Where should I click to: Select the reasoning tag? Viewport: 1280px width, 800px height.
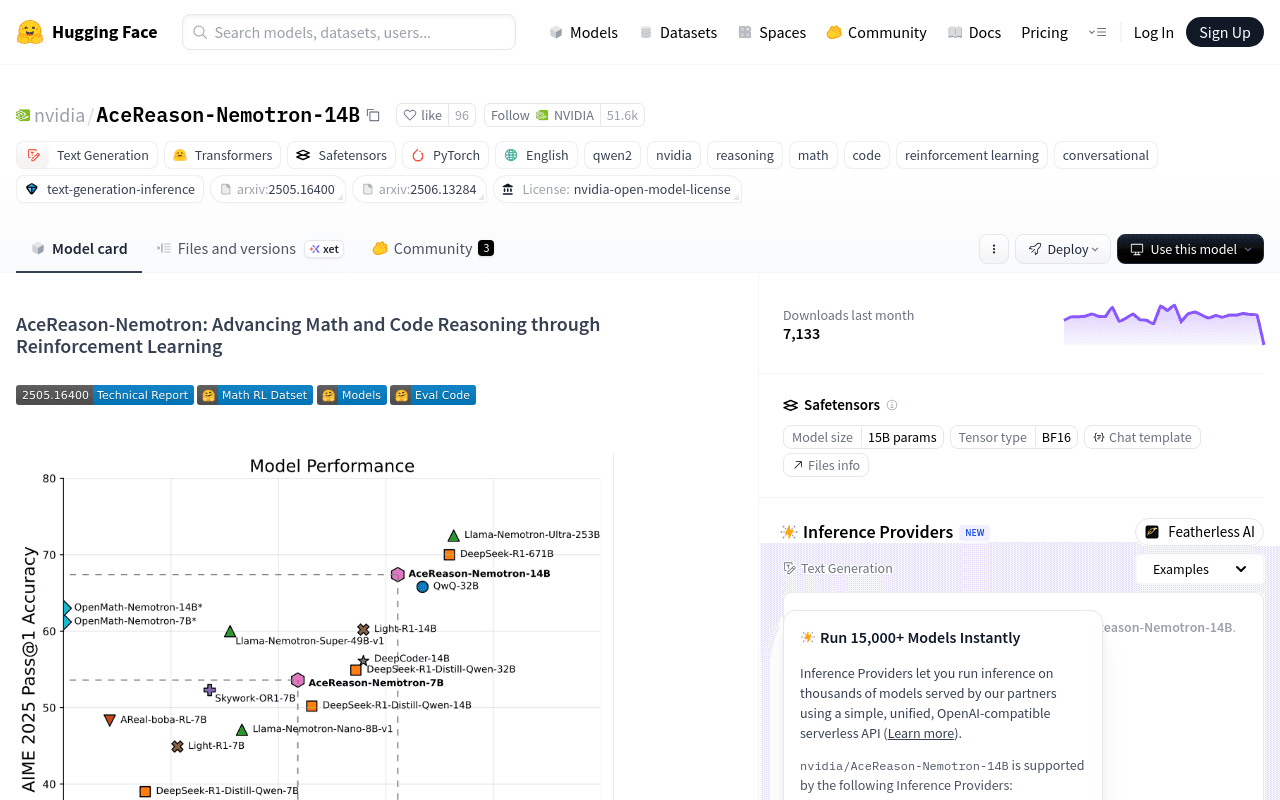pyautogui.click(x=745, y=155)
